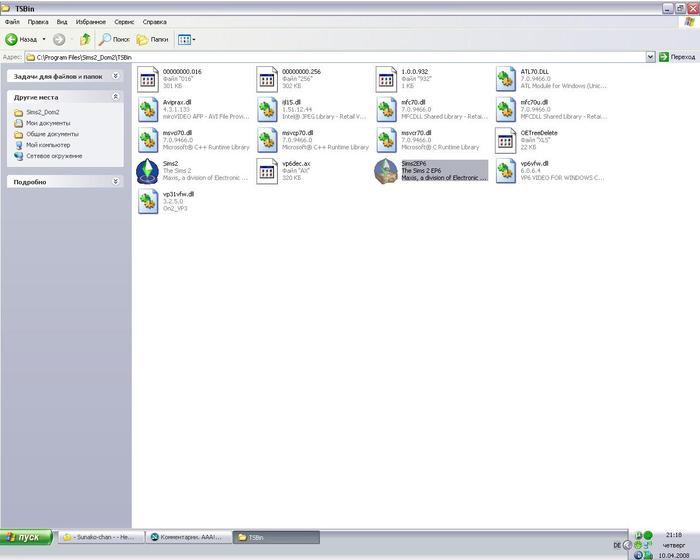Select the 00000000.256 file icon
Image resolution: width=700 pixels, height=560 pixels.
(267, 79)
